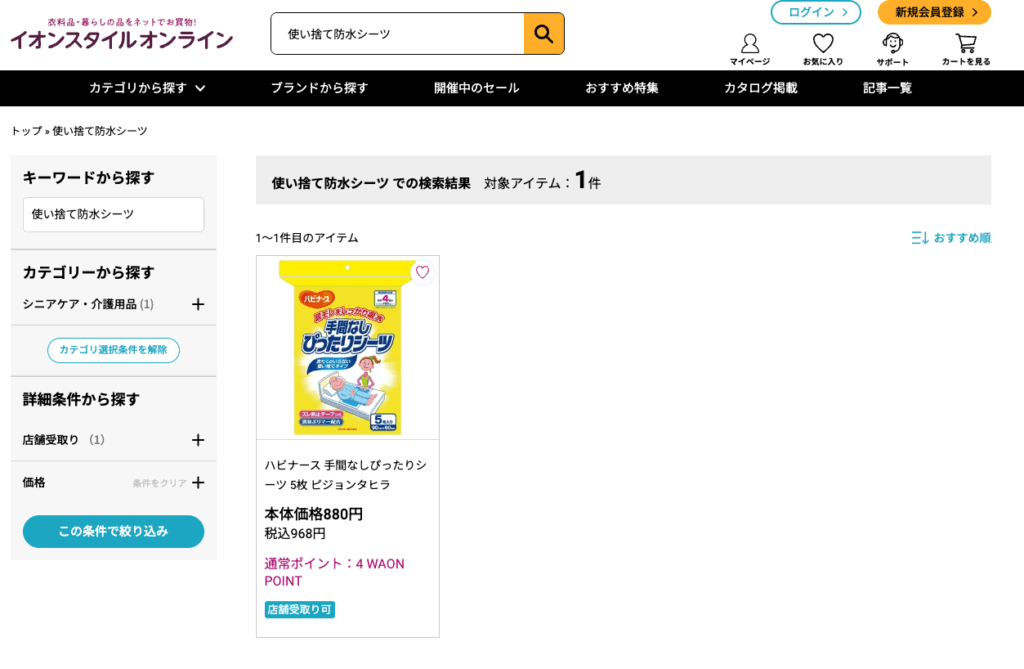Click カテゴリ選択条件を解除 button

click(x=114, y=350)
